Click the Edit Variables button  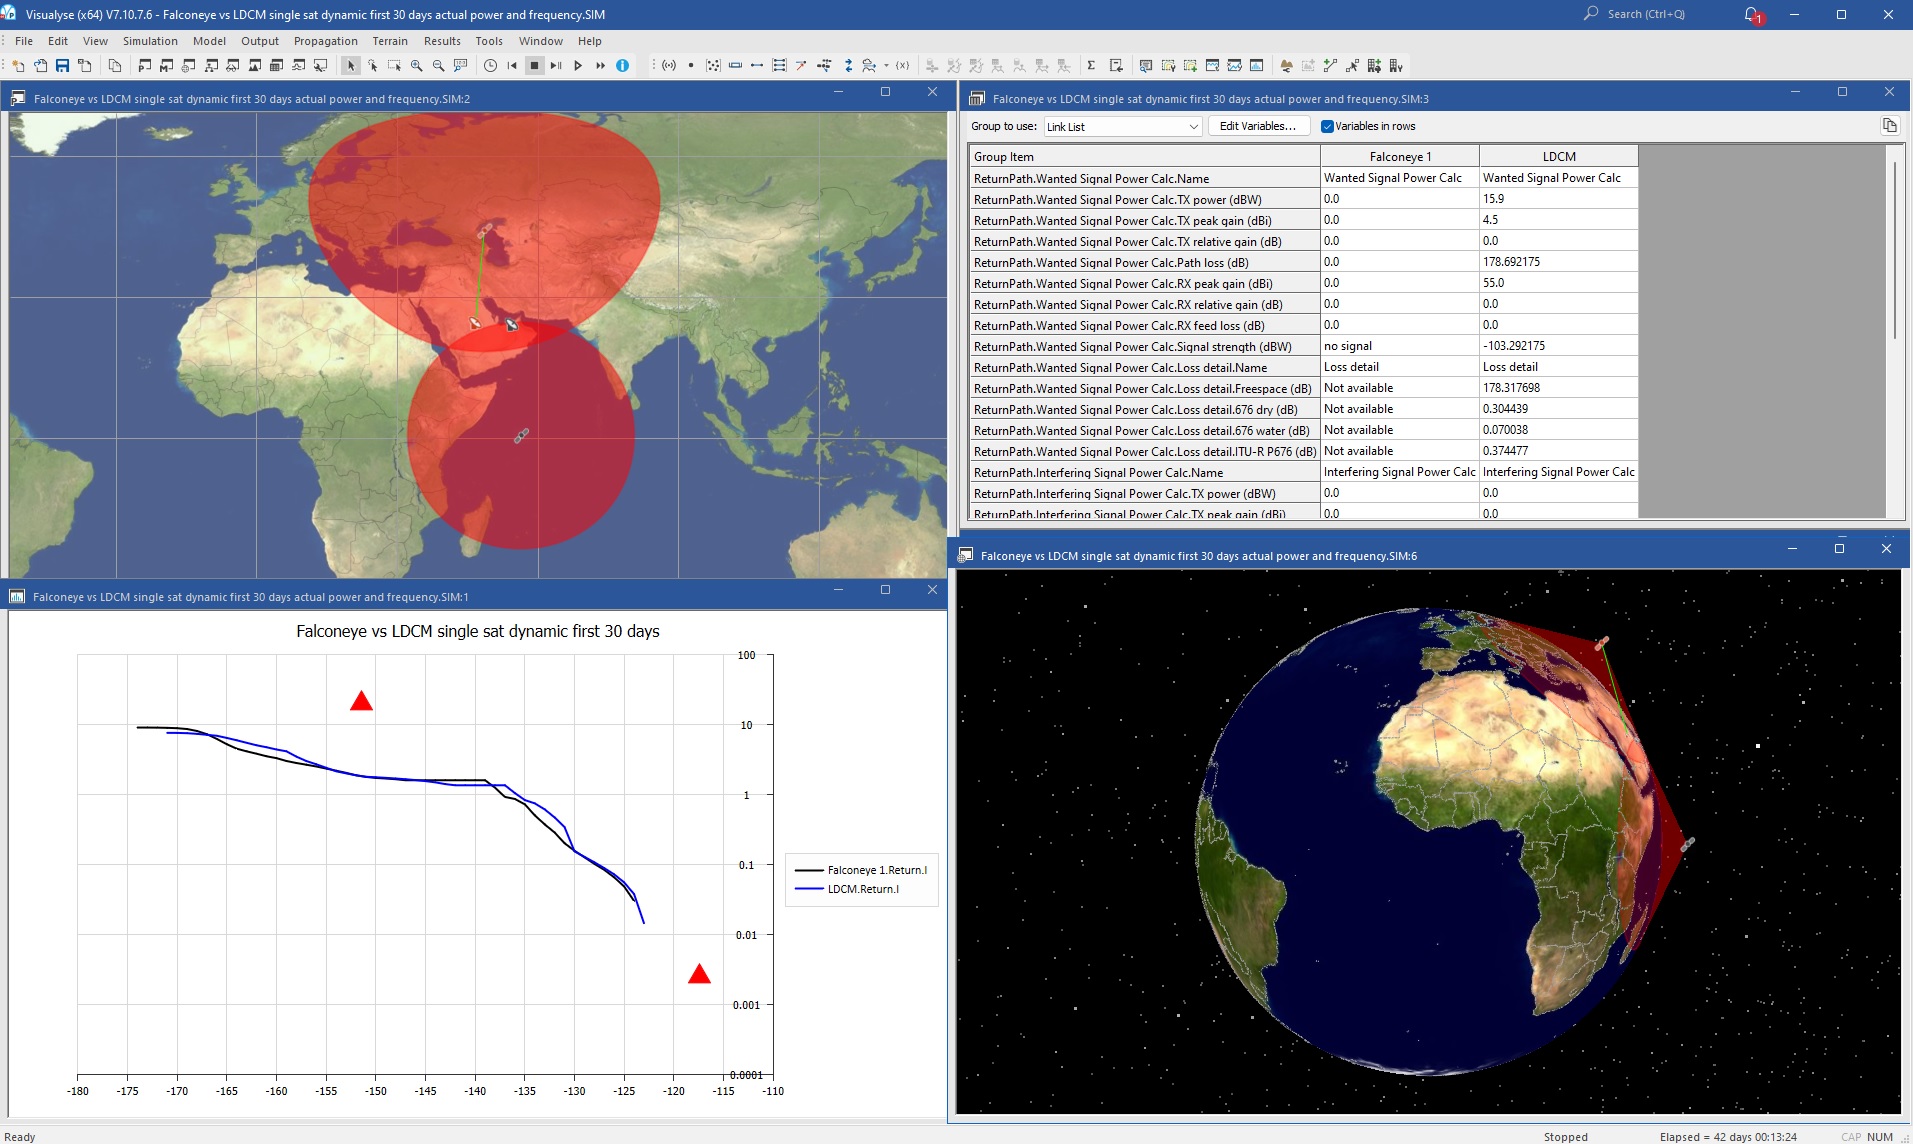click(1257, 126)
